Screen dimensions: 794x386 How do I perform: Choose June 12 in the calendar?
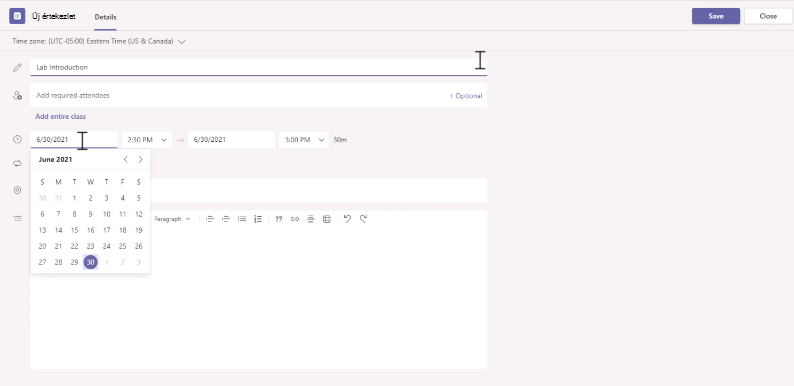tap(139, 214)
